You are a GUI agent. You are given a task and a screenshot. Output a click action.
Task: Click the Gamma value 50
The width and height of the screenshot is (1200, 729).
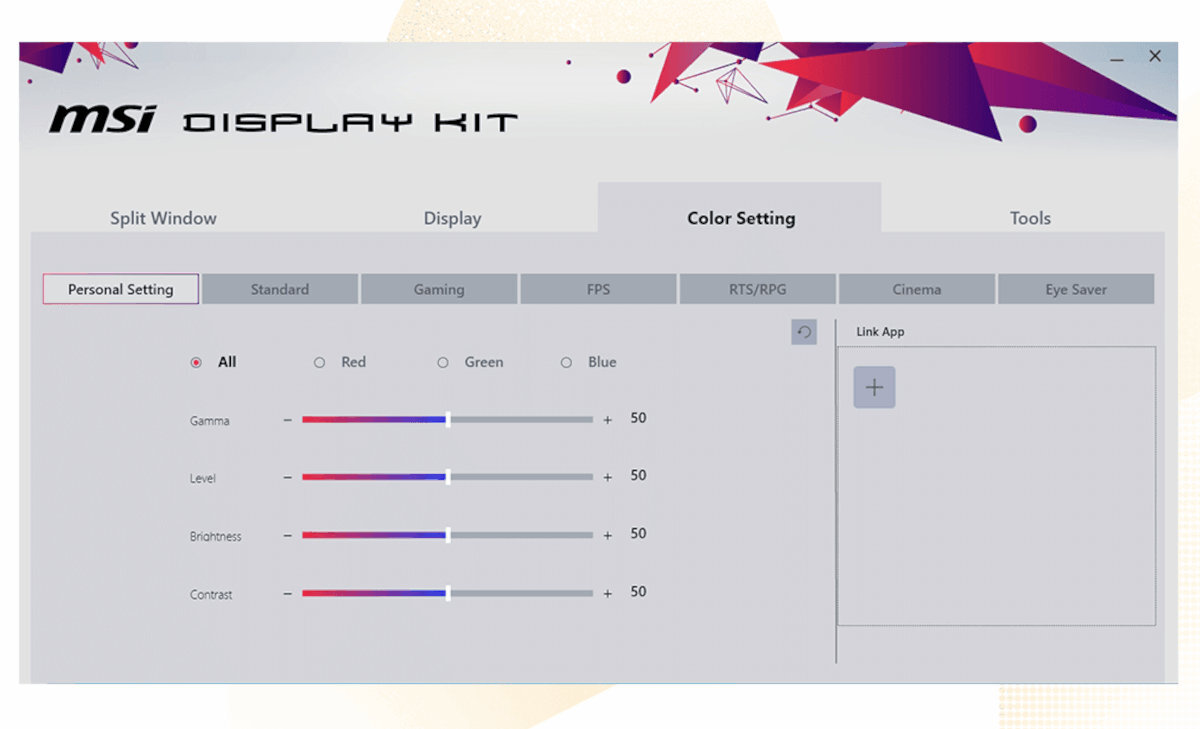pyautogui.click(x=638, y=418)
